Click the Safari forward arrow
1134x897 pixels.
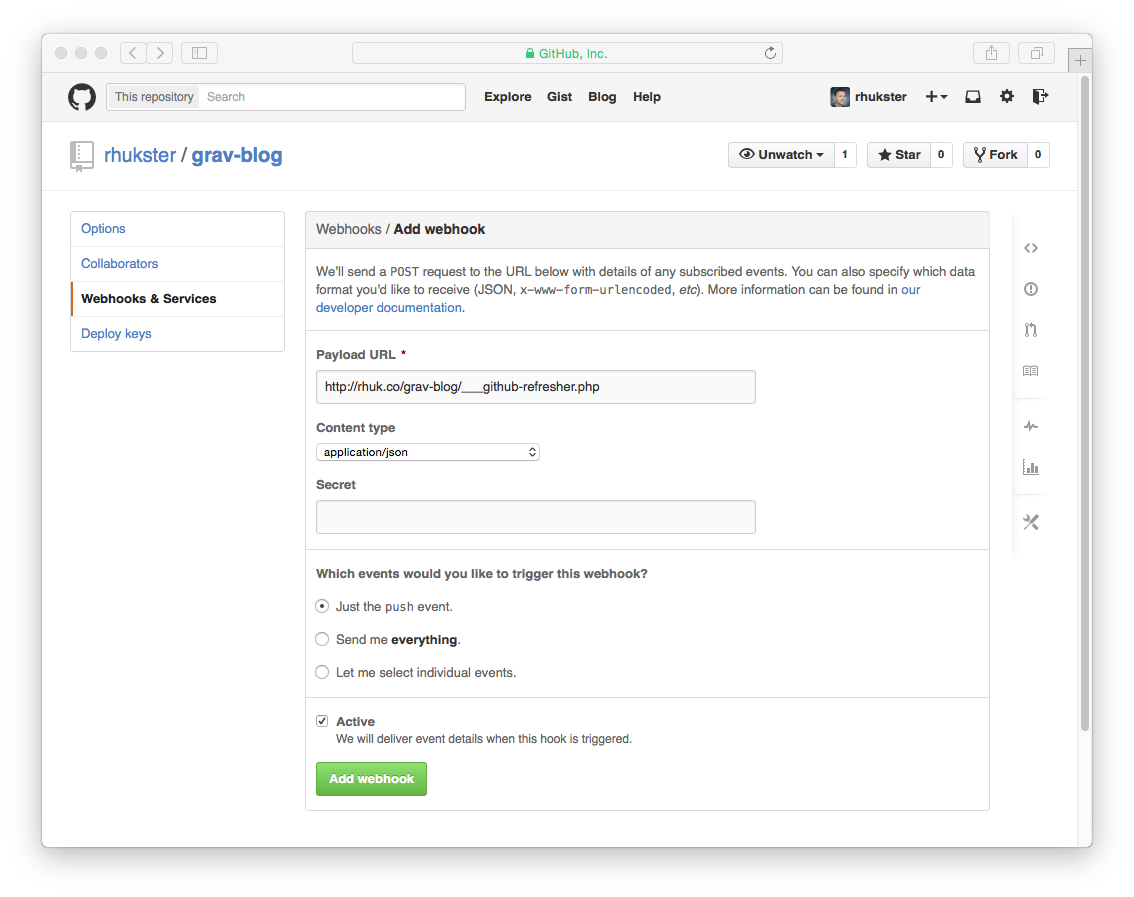(x=160, y=53)
